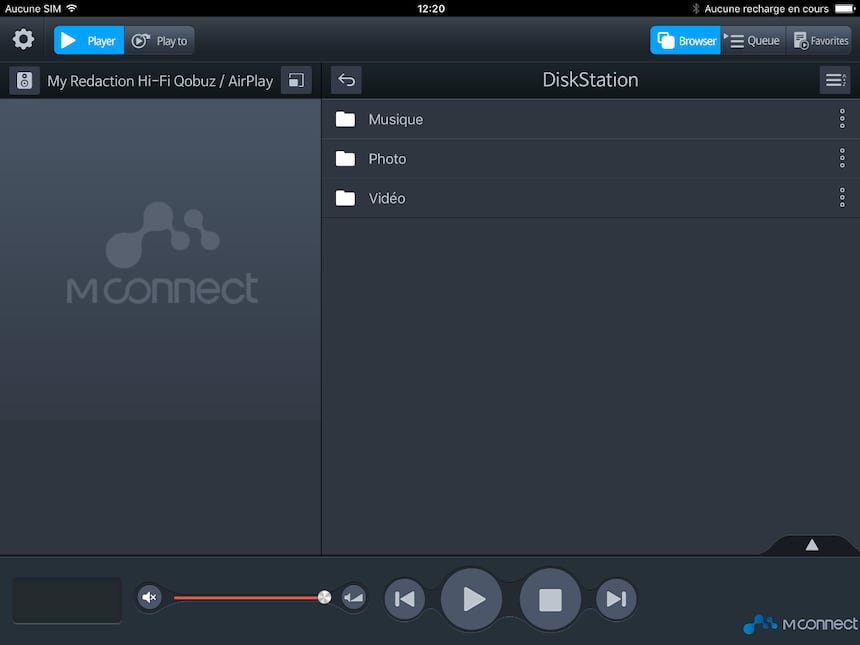860x645 pixels.
Task: Open the Browser tab
Action: [x=685, y=41]
